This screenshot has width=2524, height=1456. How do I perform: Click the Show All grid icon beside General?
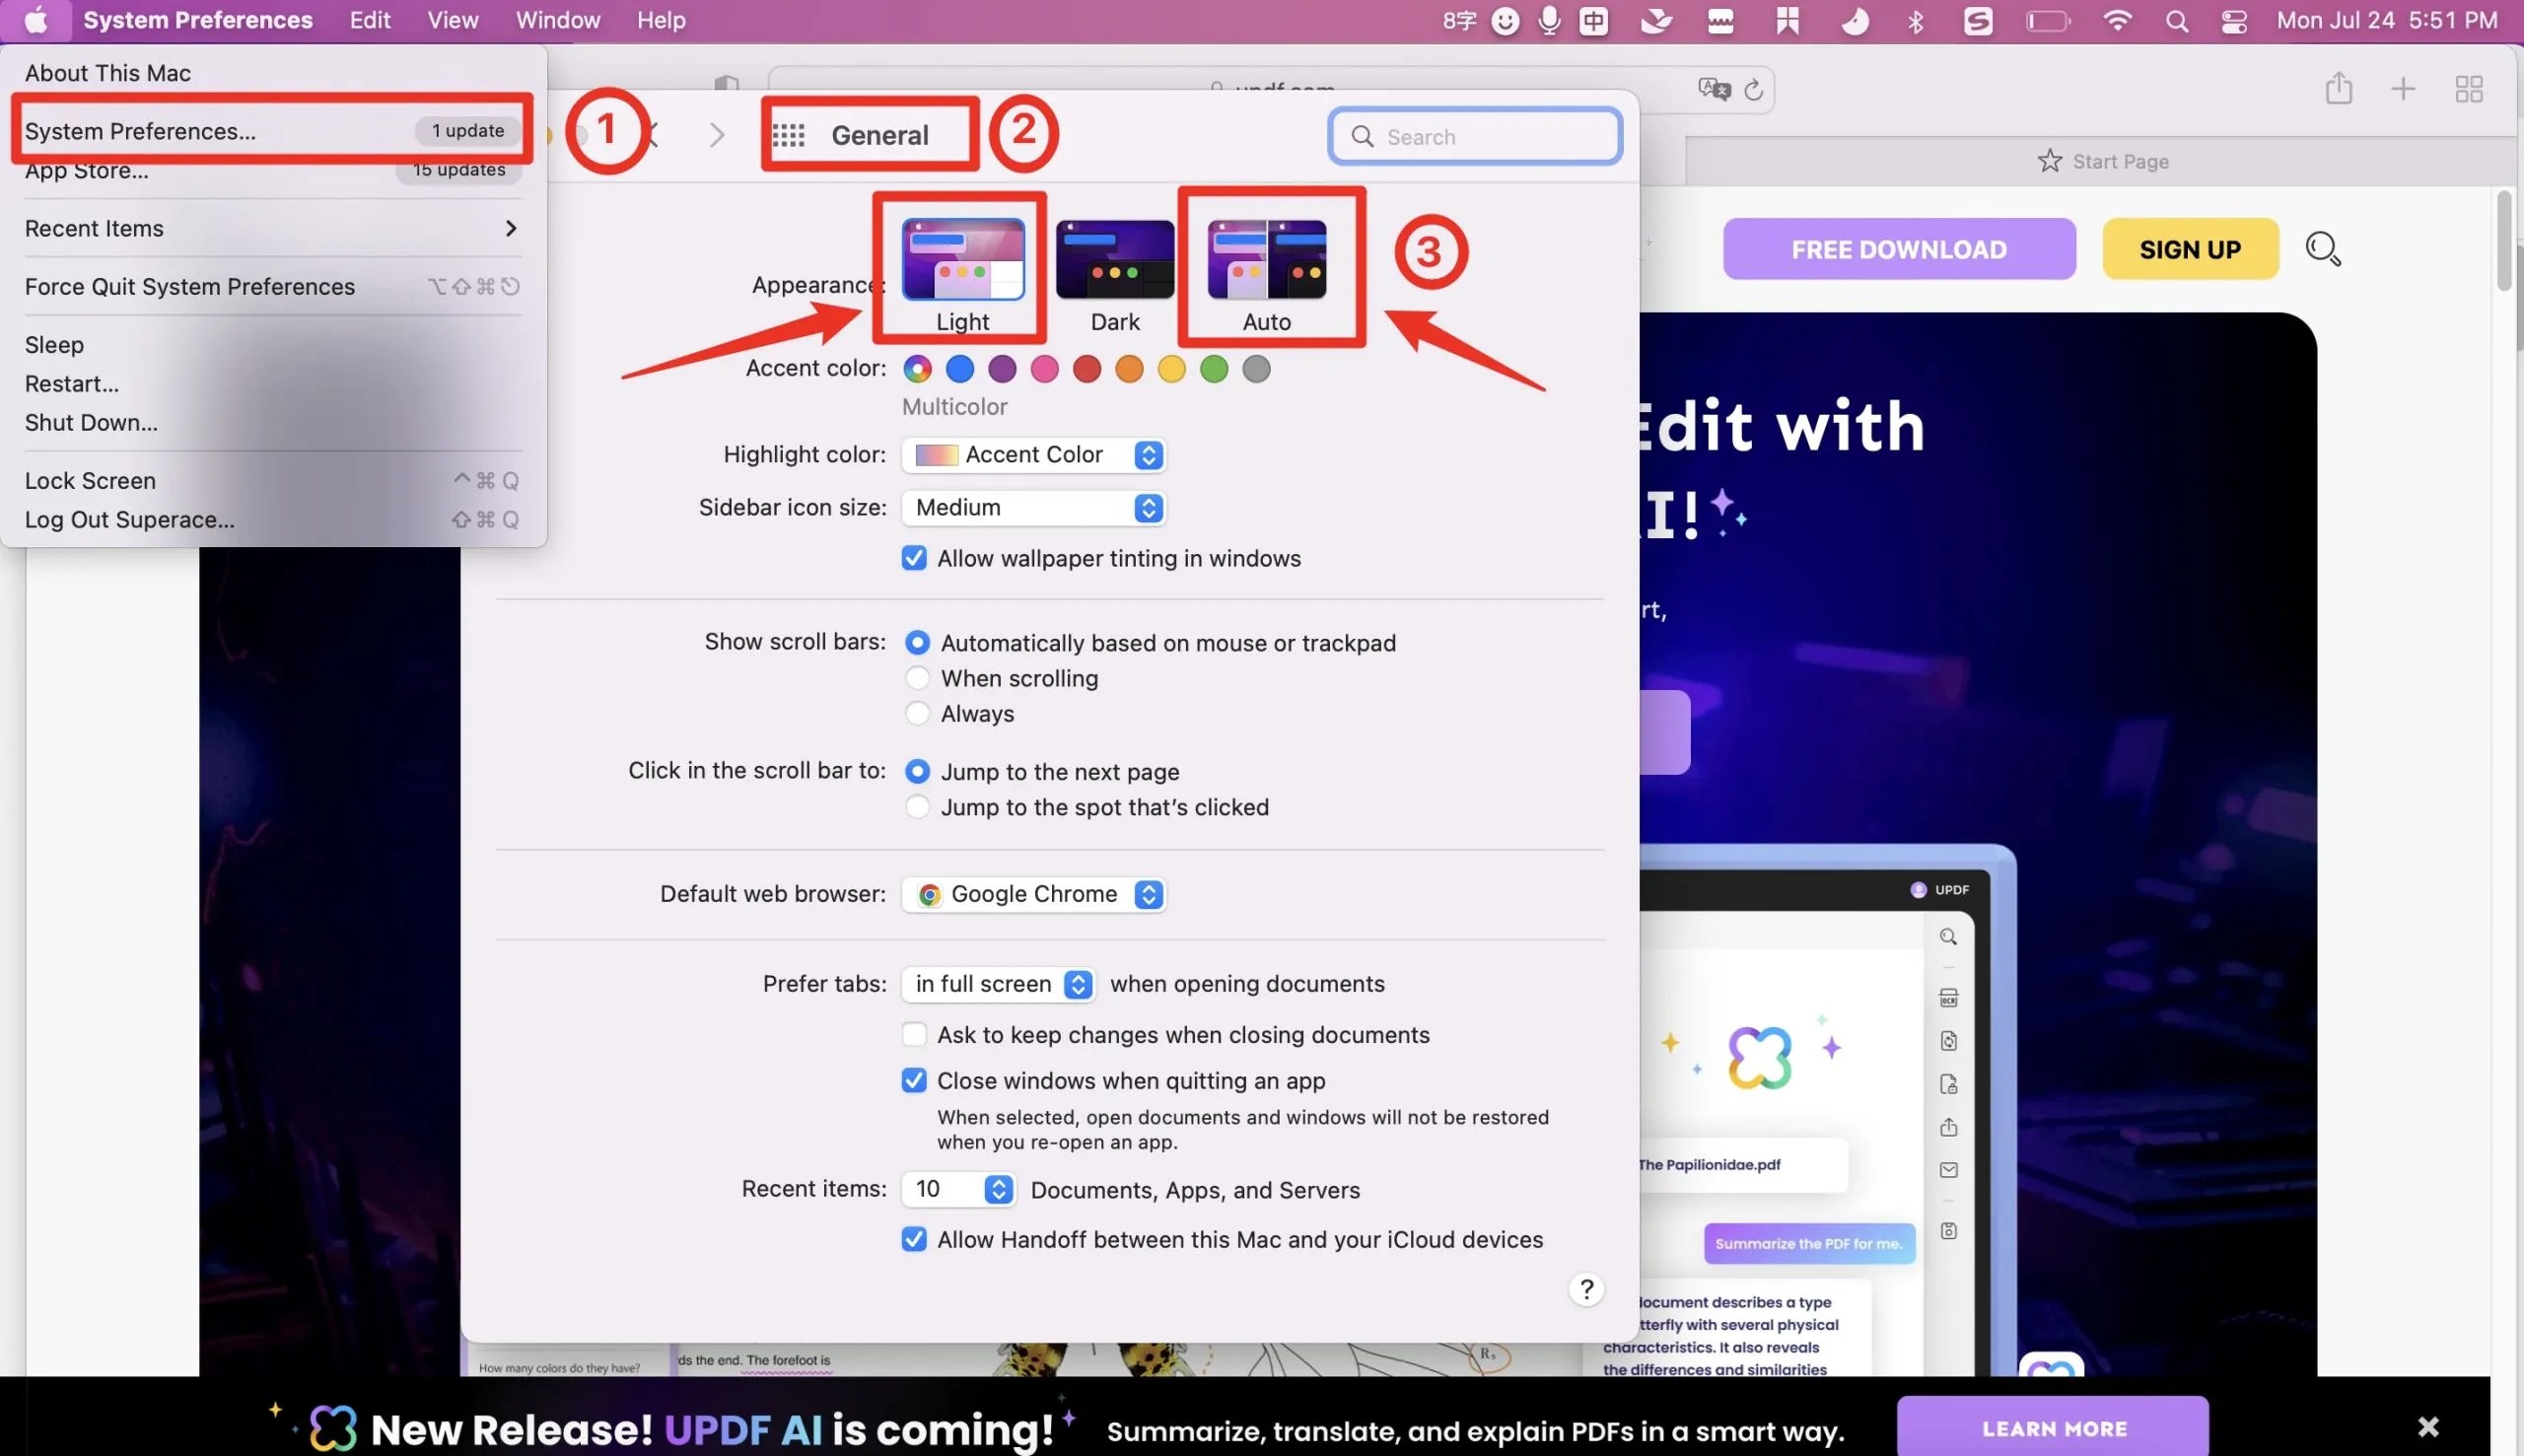789,133
